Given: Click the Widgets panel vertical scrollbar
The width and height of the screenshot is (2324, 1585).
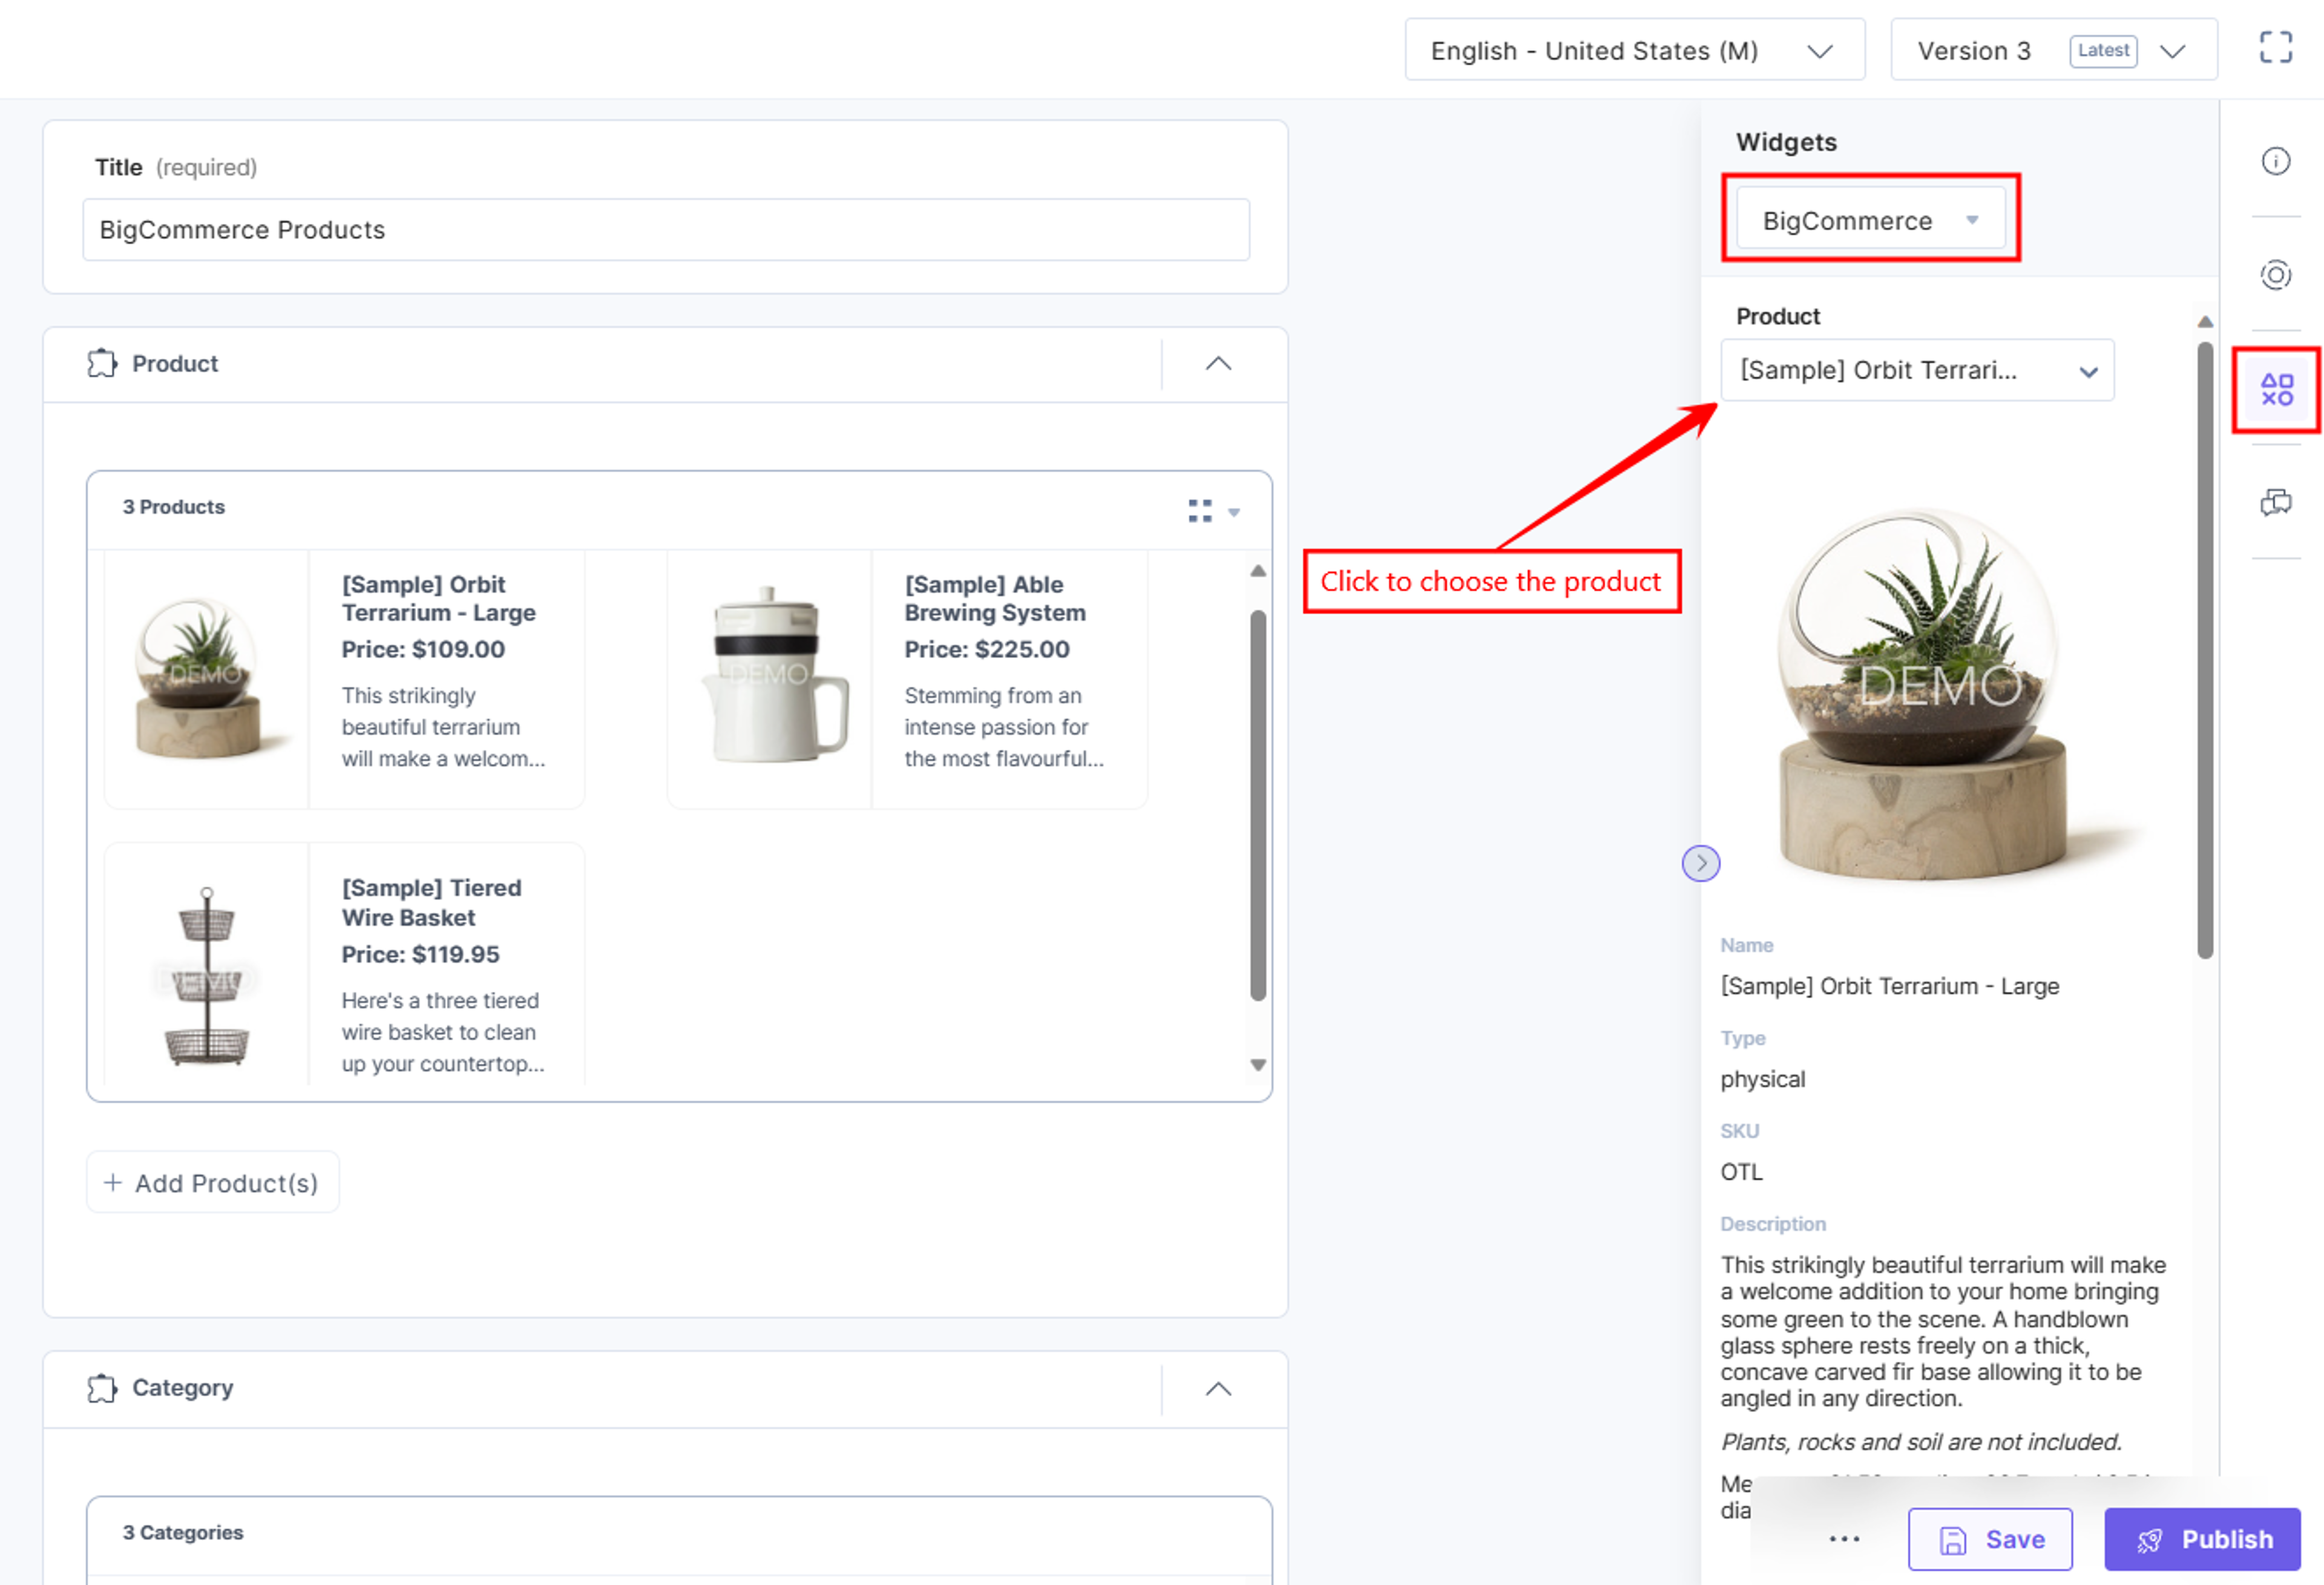Looking at the screenshot, I should tap(2204, 650).
